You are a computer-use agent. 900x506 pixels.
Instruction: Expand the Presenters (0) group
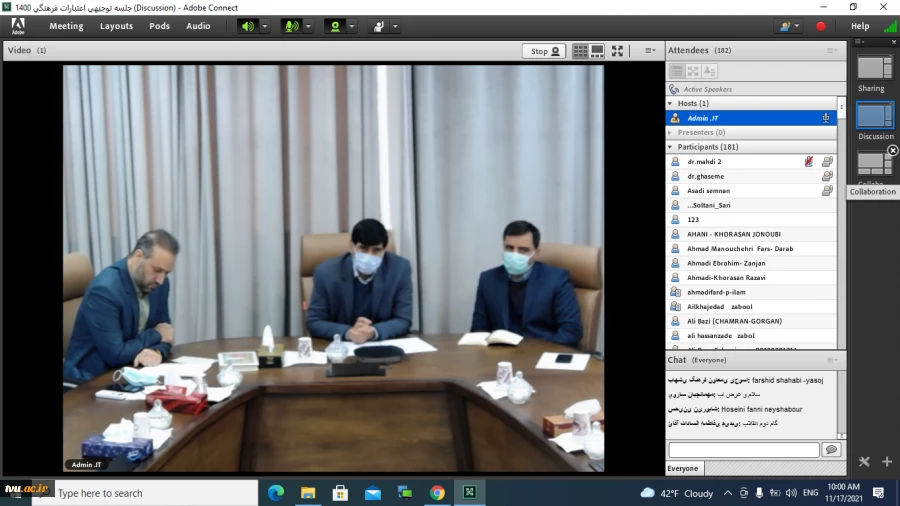(670, 133)
